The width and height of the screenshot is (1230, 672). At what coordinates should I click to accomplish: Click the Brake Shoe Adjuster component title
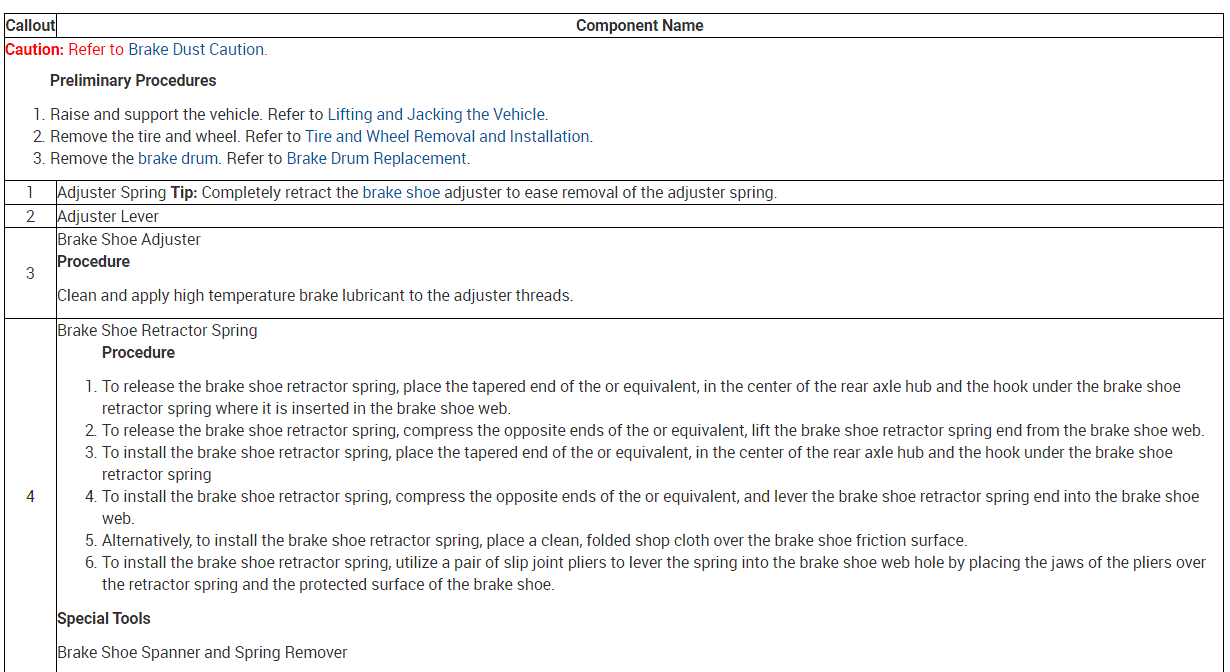pyautogui.click(x=129, y=239)
